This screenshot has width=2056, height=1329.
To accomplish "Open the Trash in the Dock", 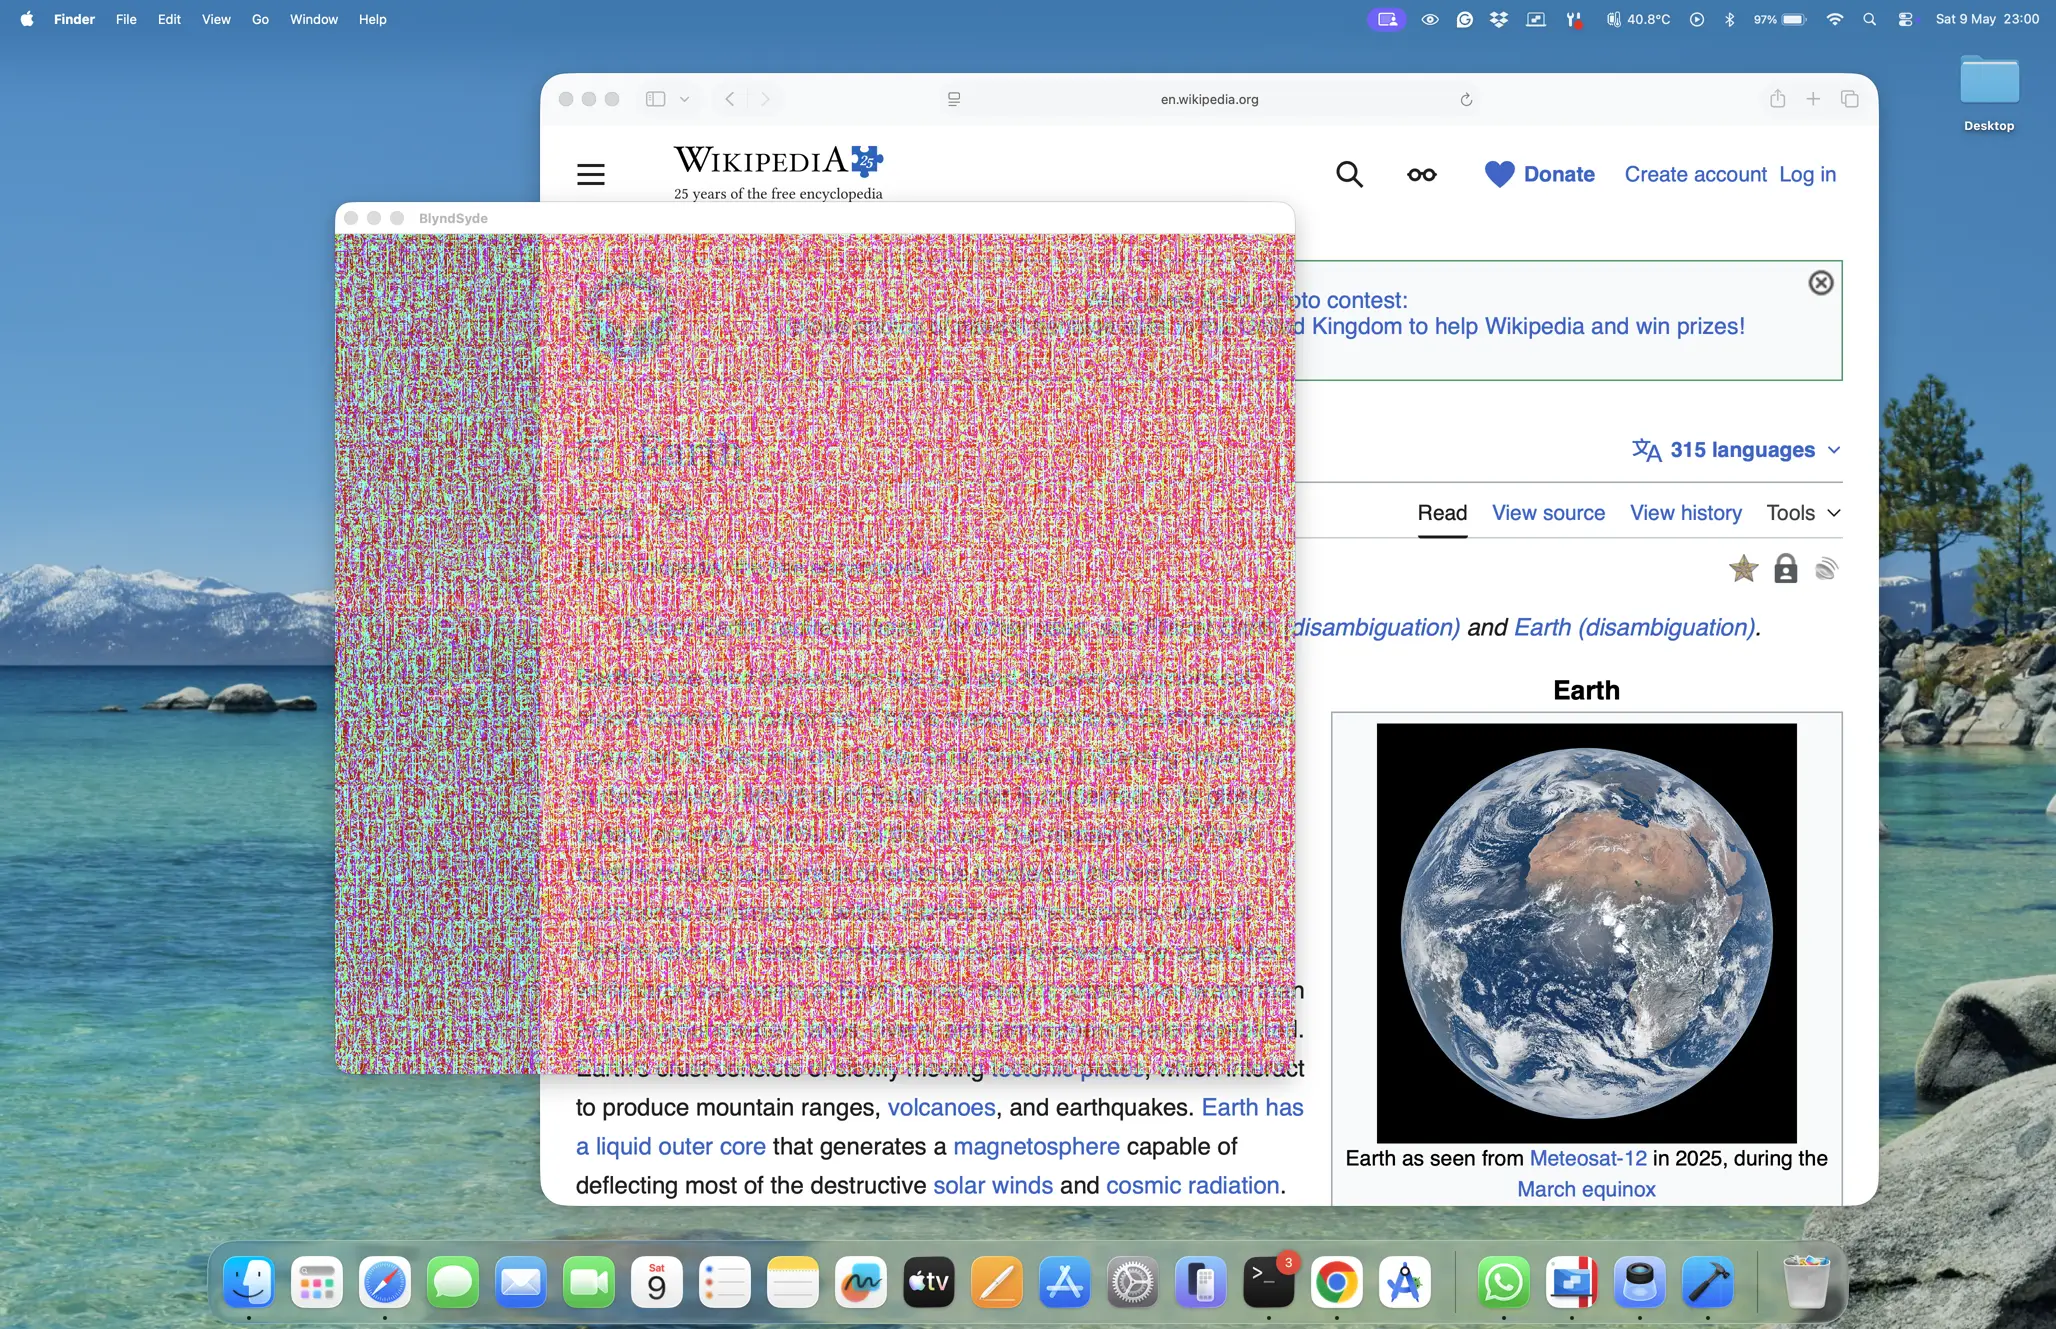I will (x=1806, y=1283).
